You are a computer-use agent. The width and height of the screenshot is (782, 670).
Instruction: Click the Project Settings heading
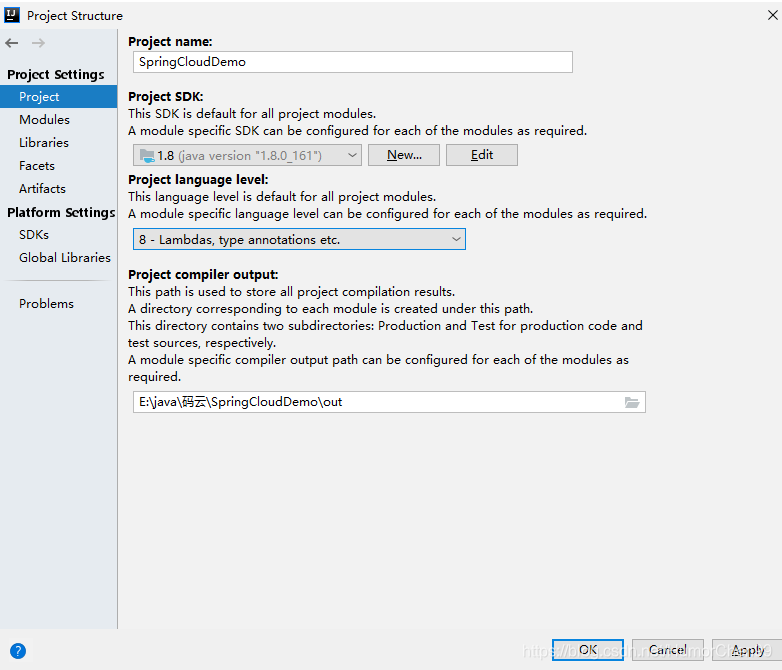(x=56, y=75)
